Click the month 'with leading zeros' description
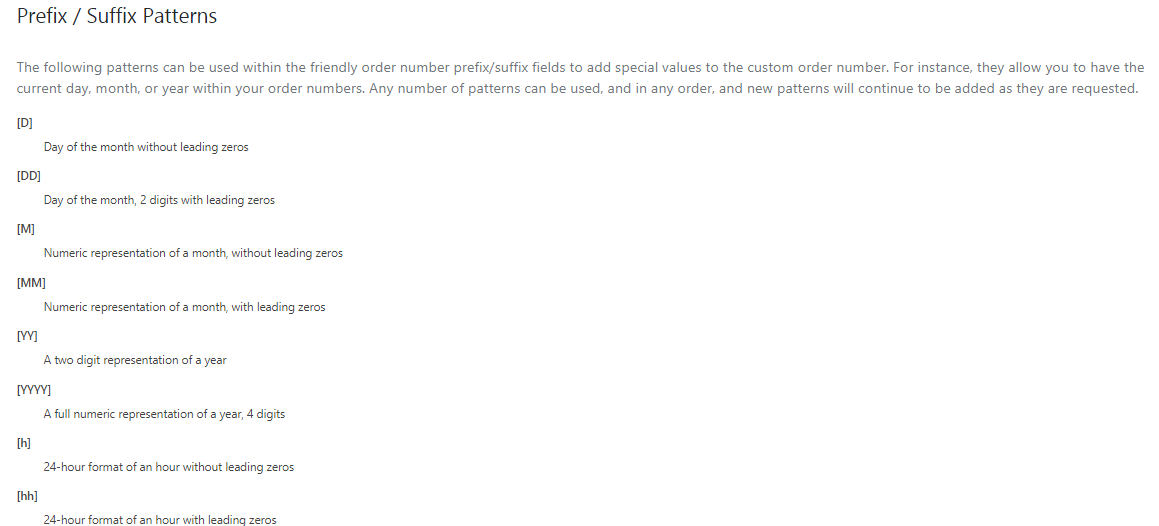Image resolution: width=1159 pixels, height=526 pixels. pos(184,307)
